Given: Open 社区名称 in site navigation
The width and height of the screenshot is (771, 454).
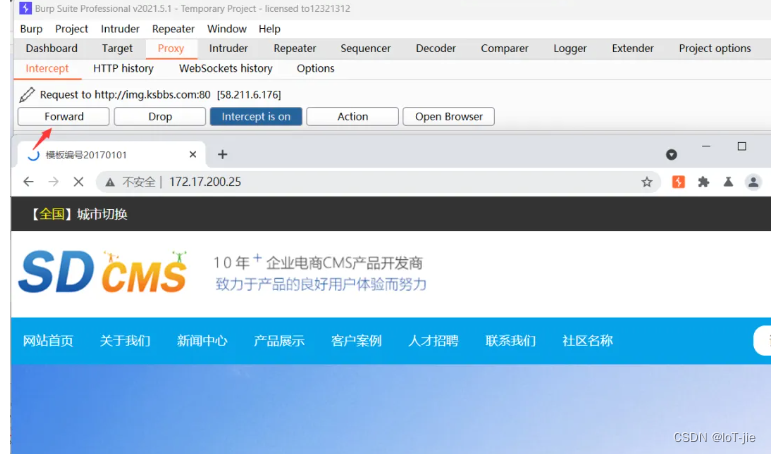Looking at the screenshot, I should 588,340.
